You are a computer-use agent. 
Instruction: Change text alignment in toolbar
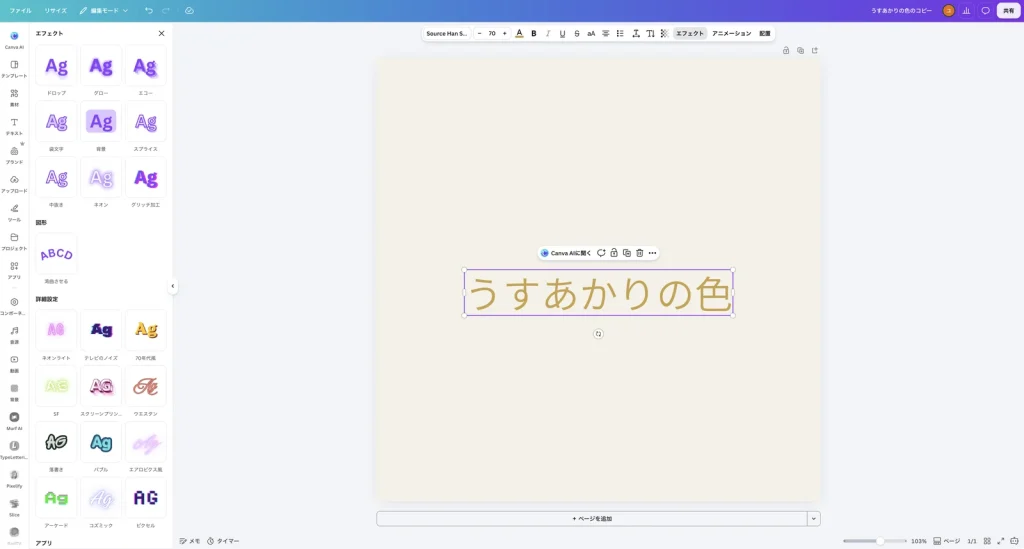coord(605,33)
